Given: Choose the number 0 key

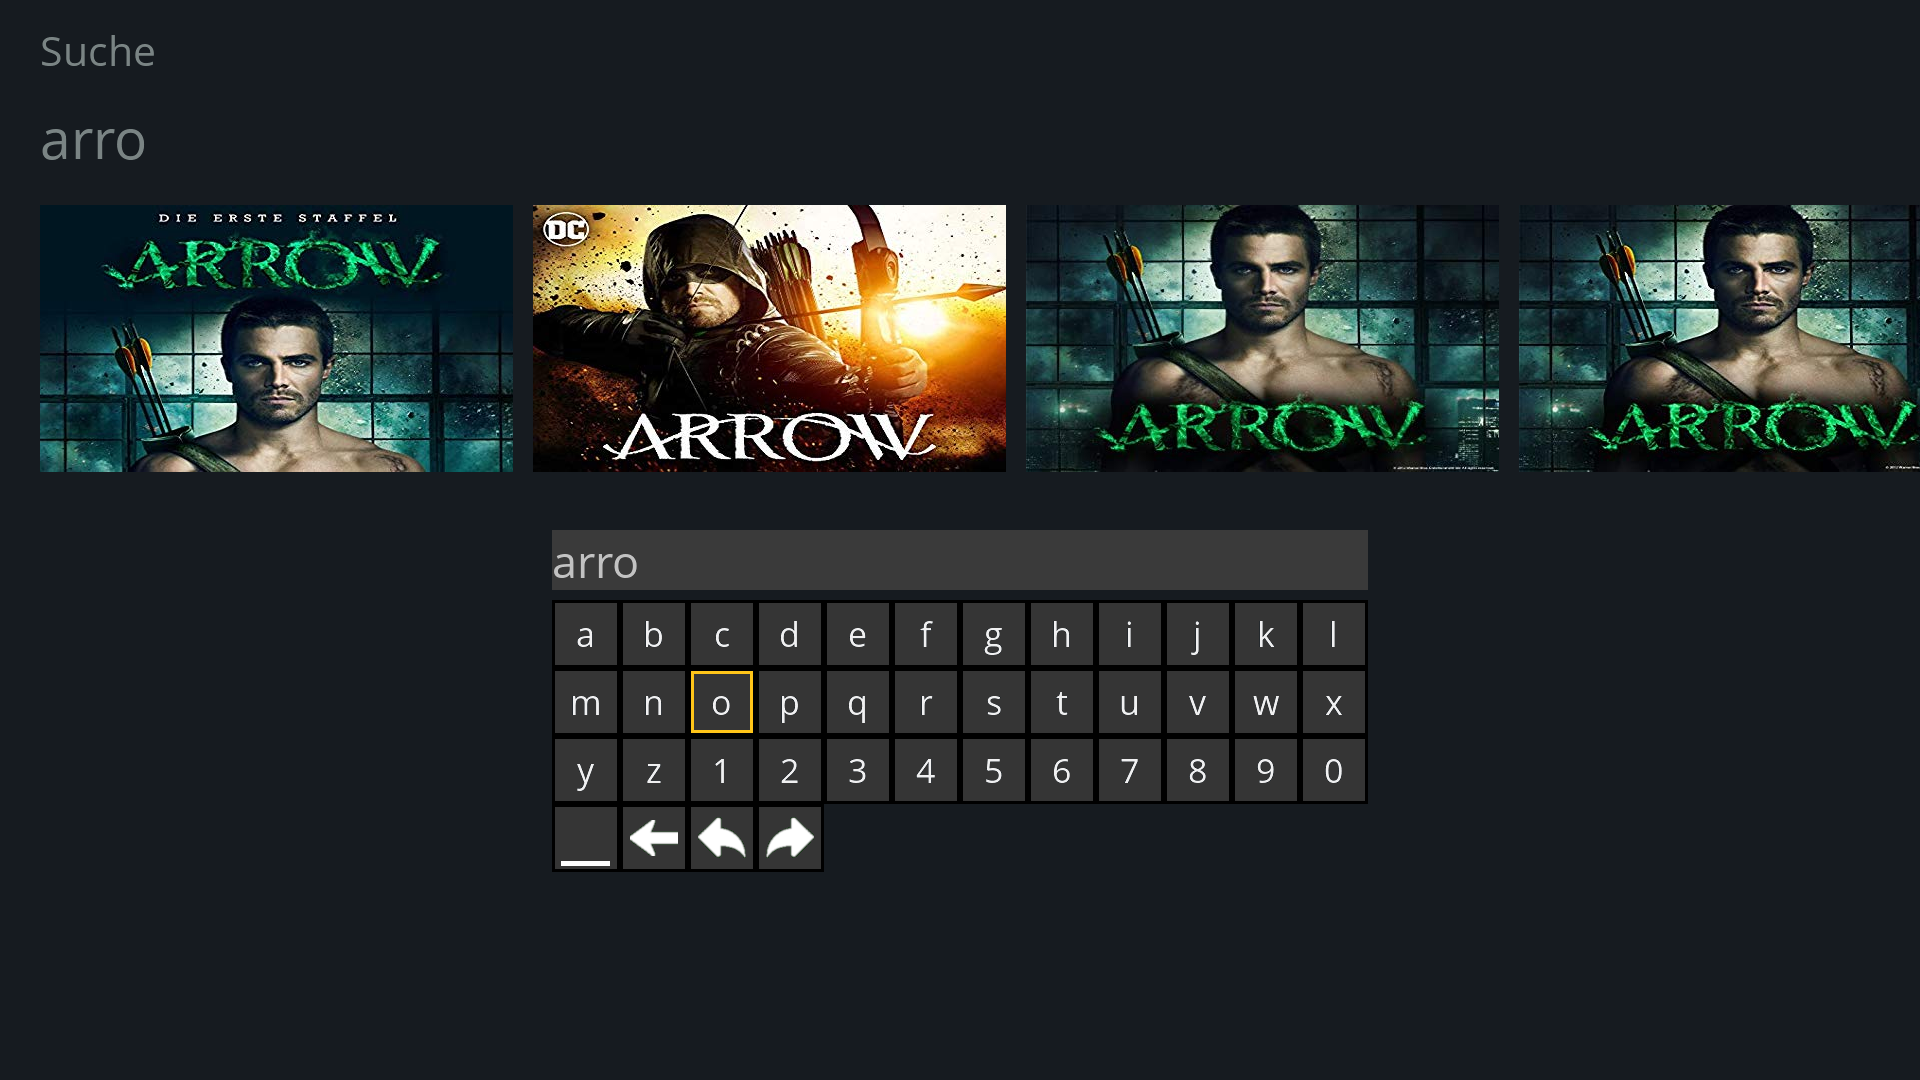Looking at the screenshot, I should coord(1334,770).
